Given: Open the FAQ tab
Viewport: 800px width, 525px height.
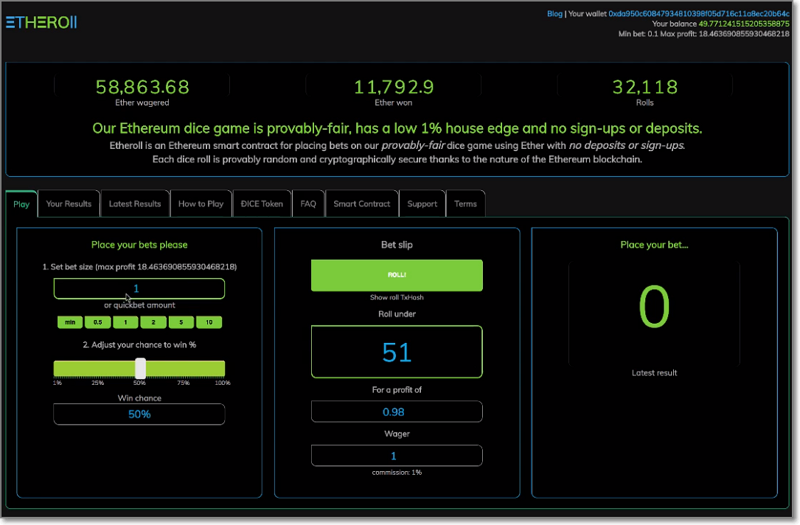Looking at the screenshot, I should (308, 204).
